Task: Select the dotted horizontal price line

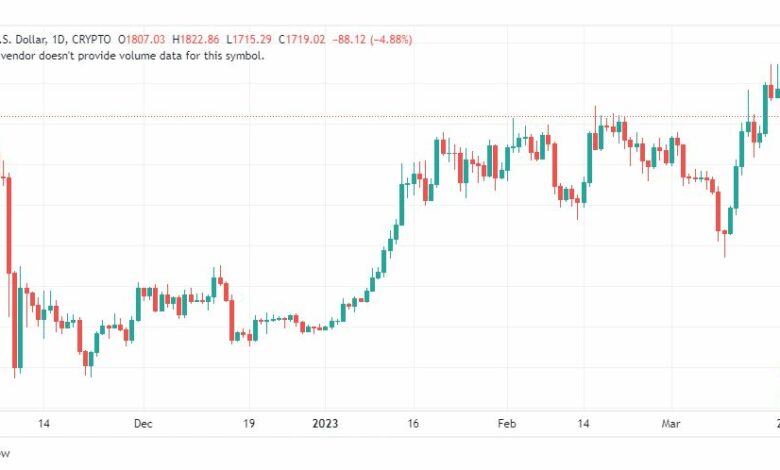Action: (x=390, y=117)
